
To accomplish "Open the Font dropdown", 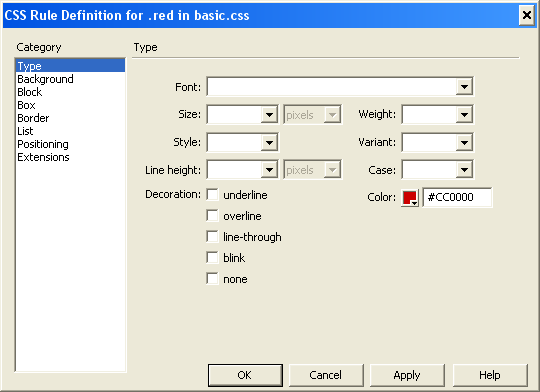I will point(464,86).
